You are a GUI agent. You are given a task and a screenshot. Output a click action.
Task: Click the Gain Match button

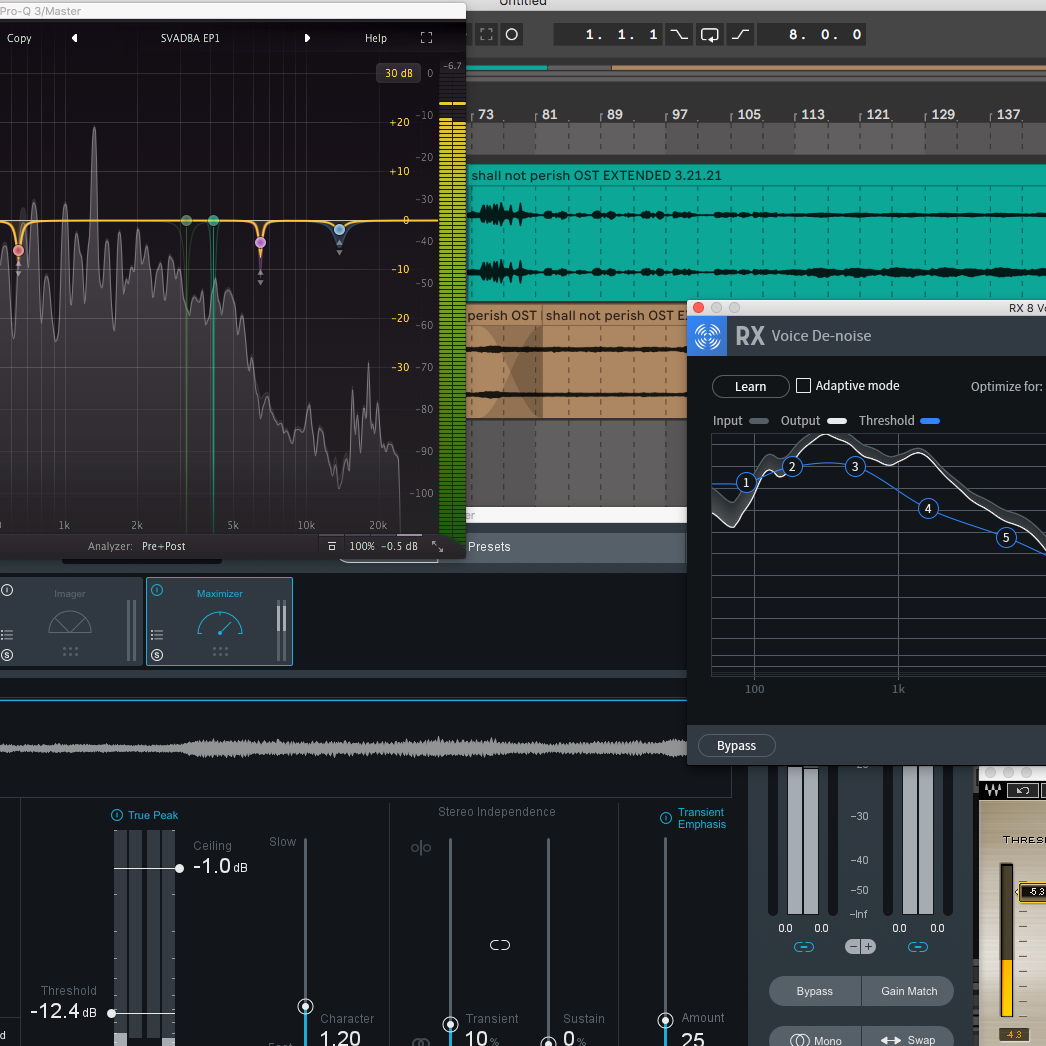909,991
